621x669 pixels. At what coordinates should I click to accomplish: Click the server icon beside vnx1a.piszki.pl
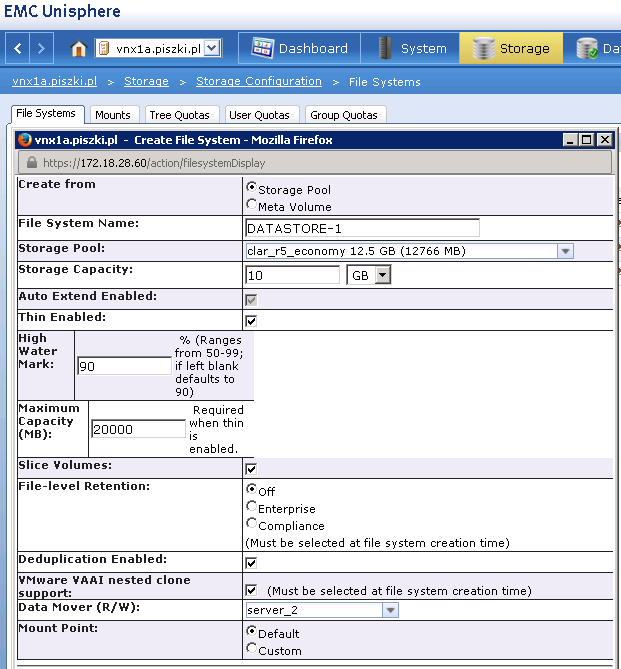click(x=103, y=48)
